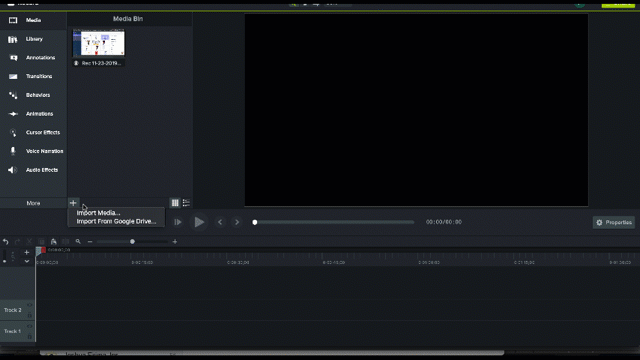Choose Import From Google Drive... menu entry

[116, 221]
